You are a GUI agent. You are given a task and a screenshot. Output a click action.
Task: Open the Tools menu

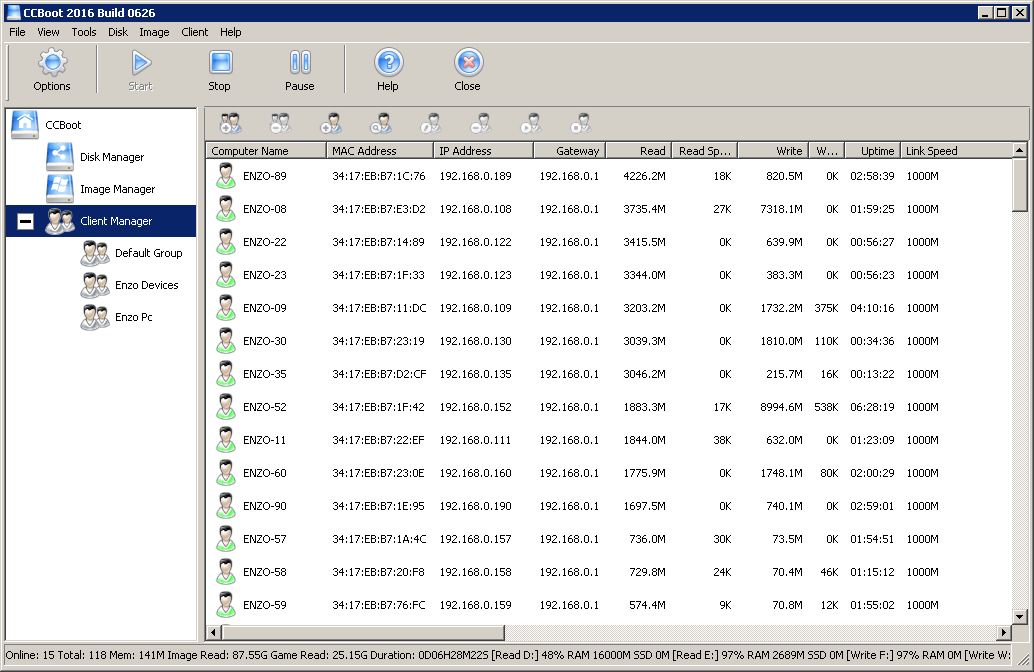click(x=83, y=31)
